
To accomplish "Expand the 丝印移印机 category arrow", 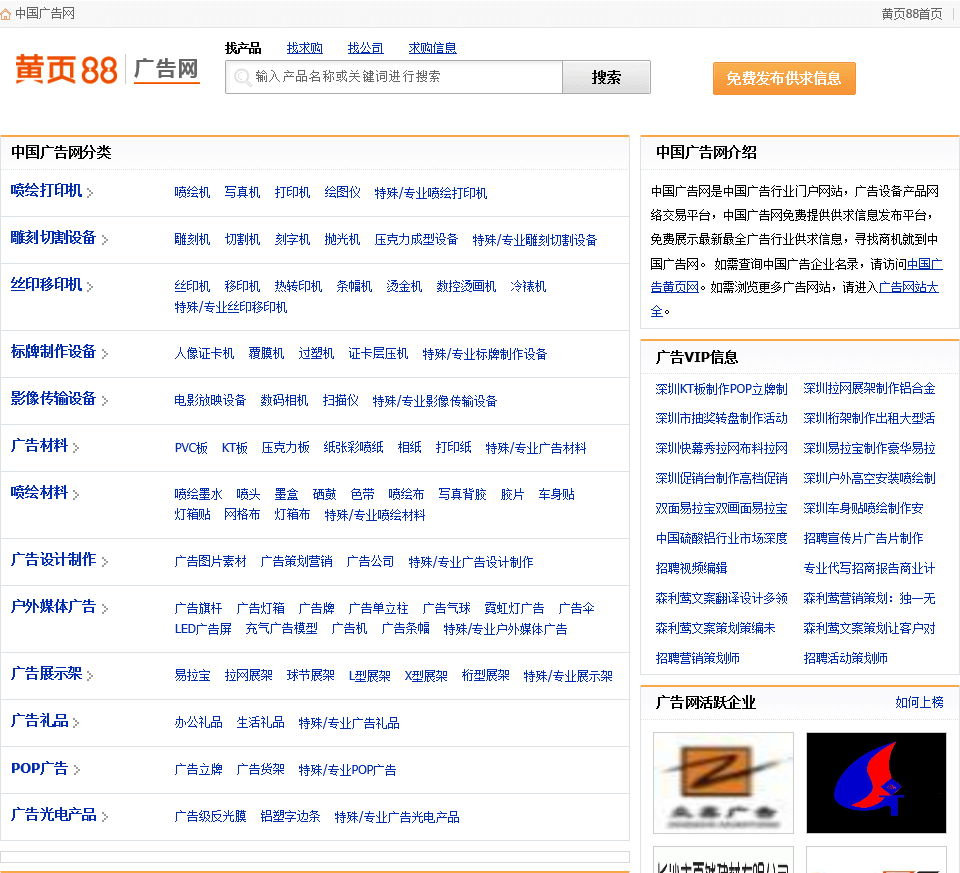I will (90, 287).
